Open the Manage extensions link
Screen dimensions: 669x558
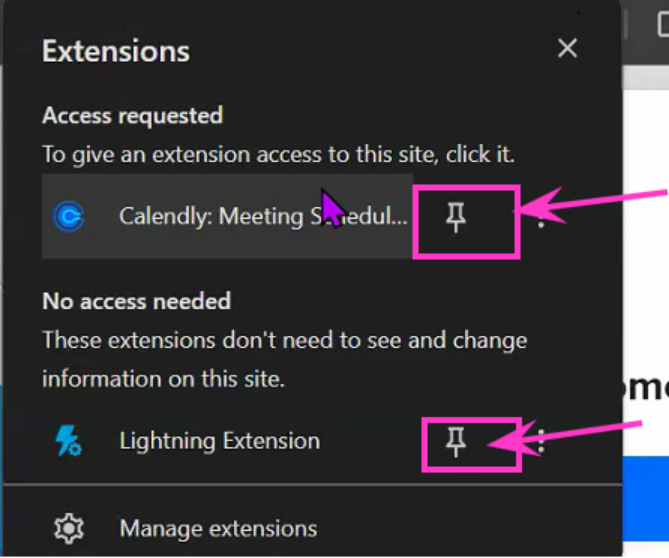[218, 529]
